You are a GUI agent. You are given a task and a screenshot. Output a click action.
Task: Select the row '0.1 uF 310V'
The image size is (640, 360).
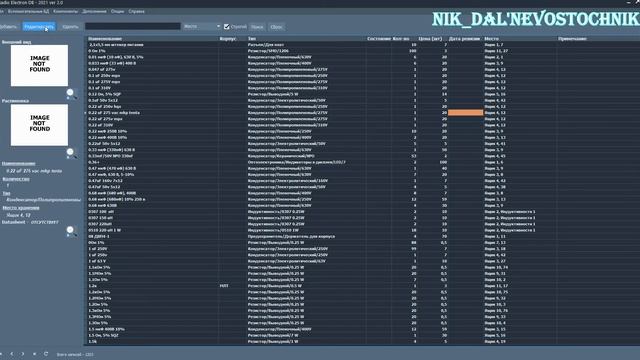[362, 88]
